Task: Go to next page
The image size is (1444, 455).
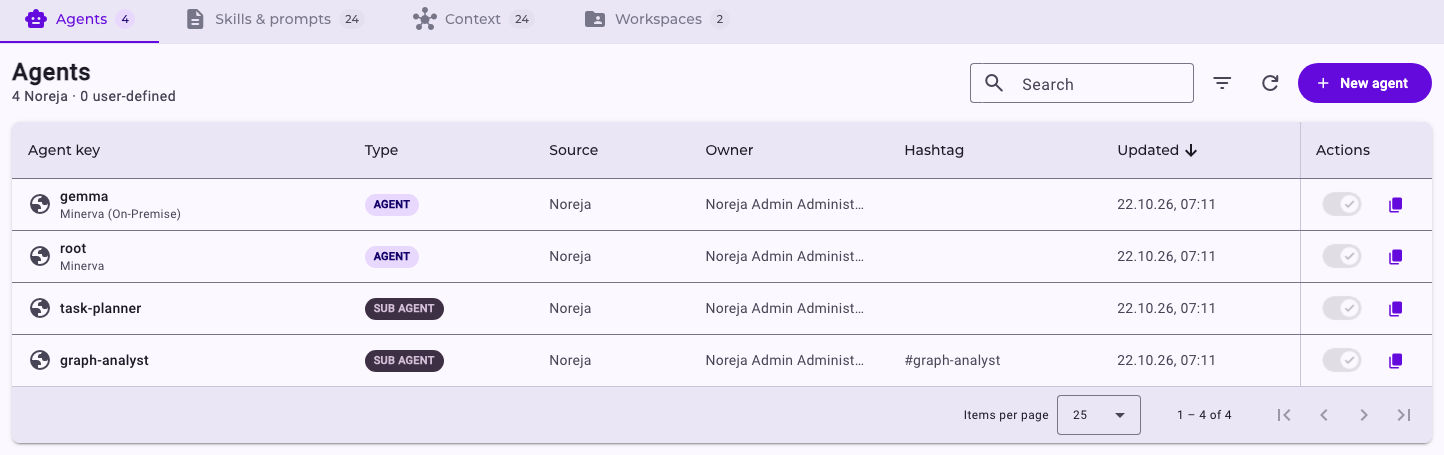Action: tap(1364, 414)
